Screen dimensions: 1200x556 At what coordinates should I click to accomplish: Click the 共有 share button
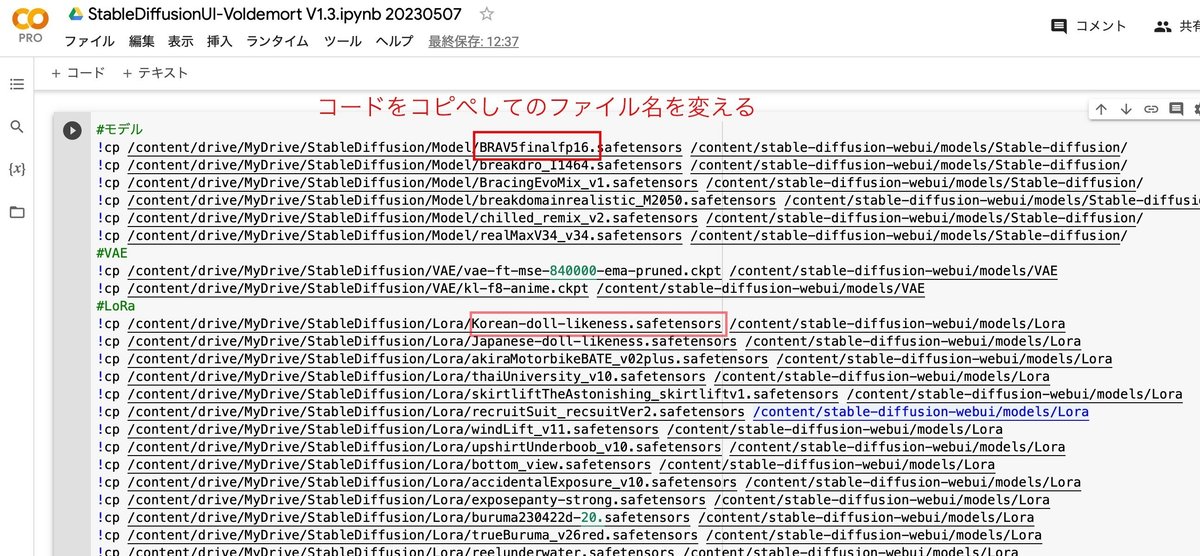tap(1176, 27)
